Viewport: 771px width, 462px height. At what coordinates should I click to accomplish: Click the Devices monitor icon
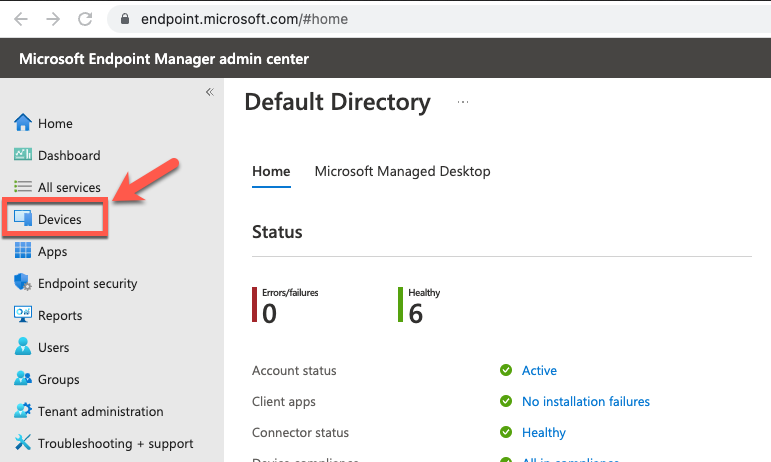click(x=23, y=219)
